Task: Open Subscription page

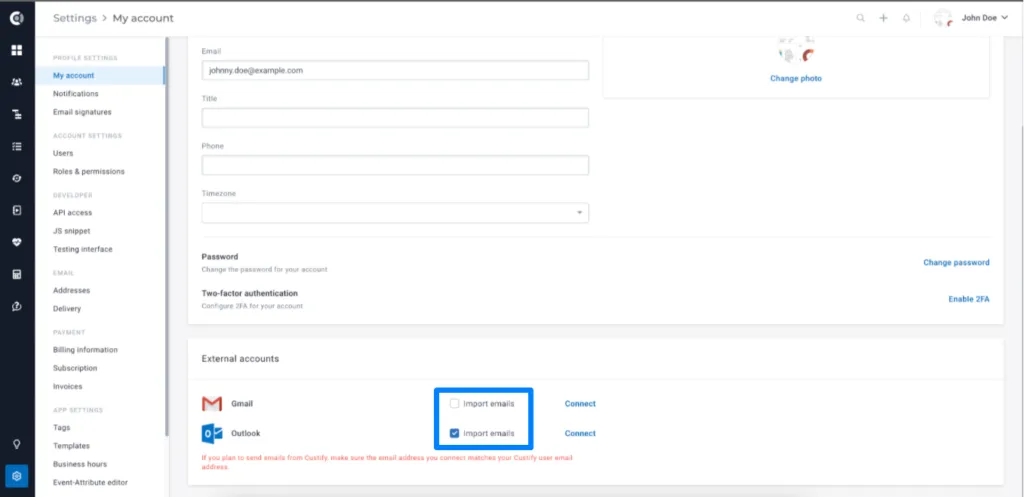Action: tap(75, 368)
